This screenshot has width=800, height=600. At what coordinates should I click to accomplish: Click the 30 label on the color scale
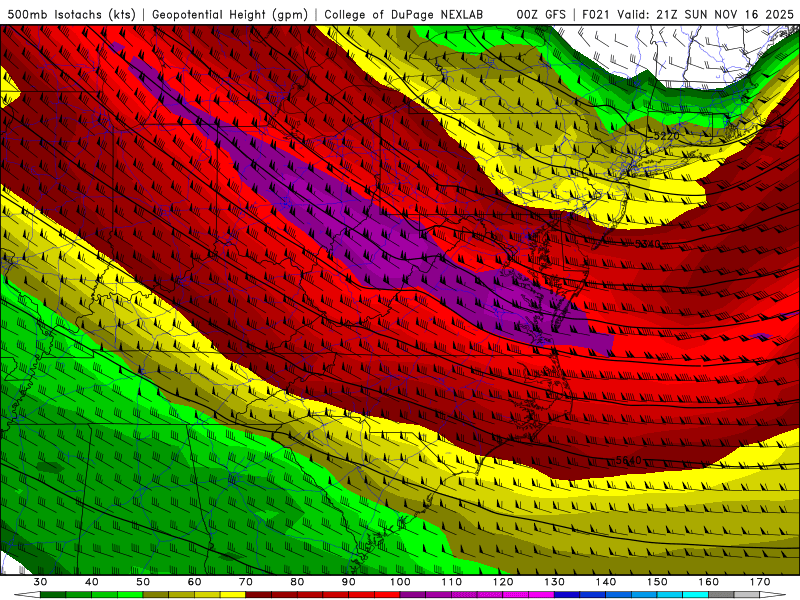point(40,582)
